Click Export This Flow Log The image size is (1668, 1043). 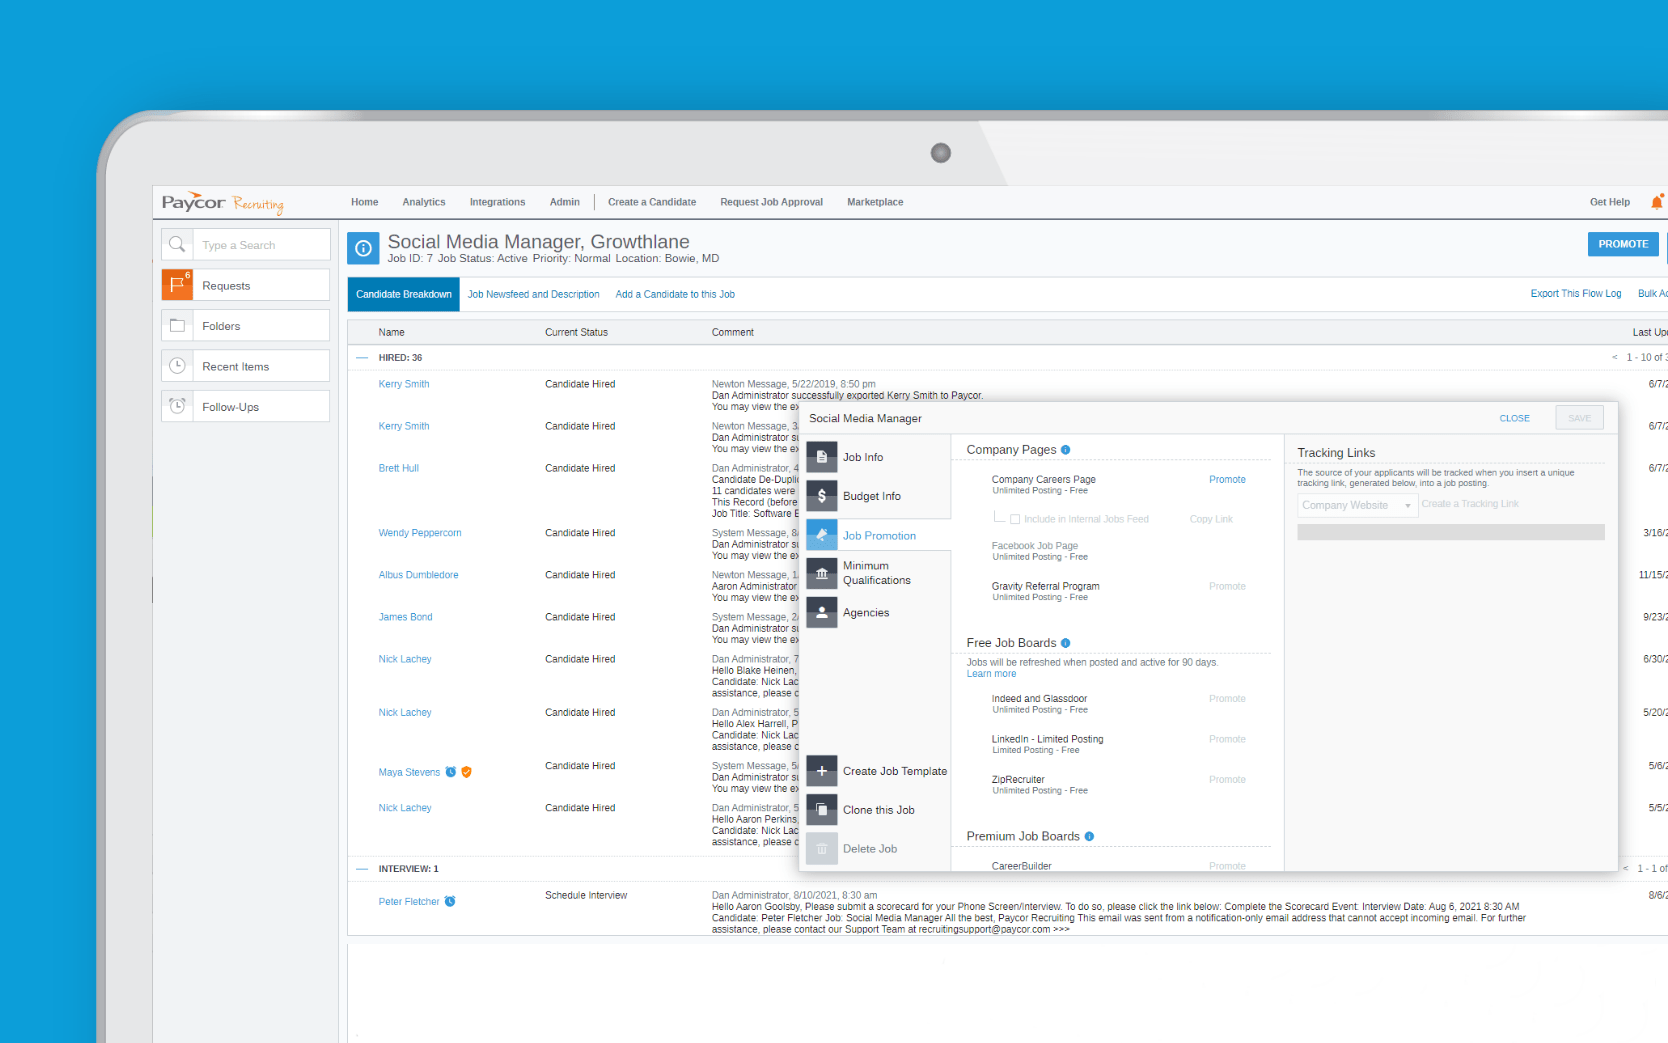pos(1575,294)
